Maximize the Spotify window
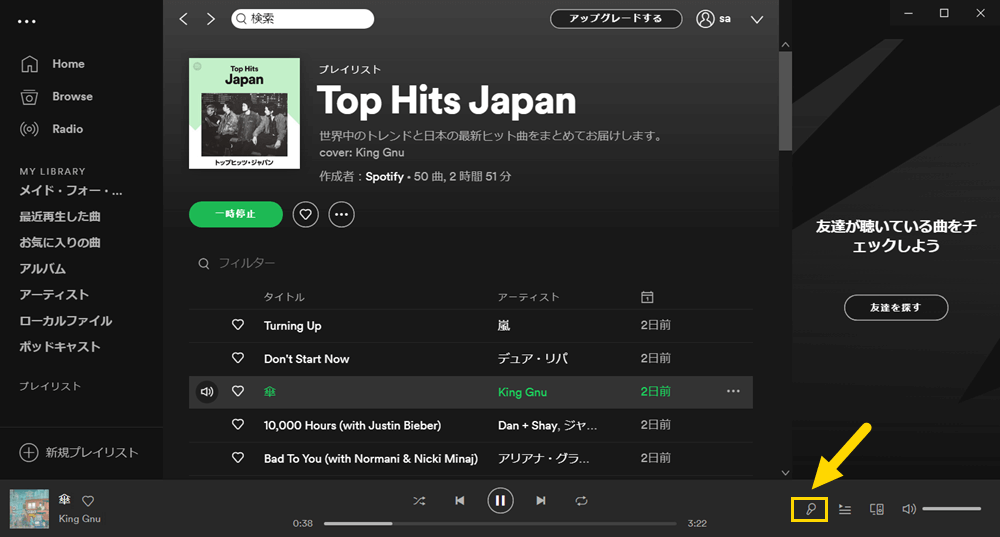1000x537 pixels. [x=944, y=13]
